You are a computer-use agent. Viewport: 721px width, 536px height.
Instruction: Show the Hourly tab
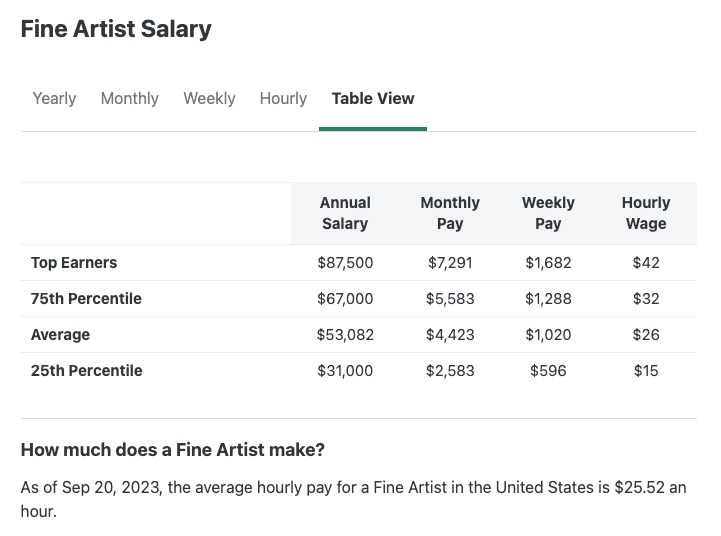coord(283,98)
